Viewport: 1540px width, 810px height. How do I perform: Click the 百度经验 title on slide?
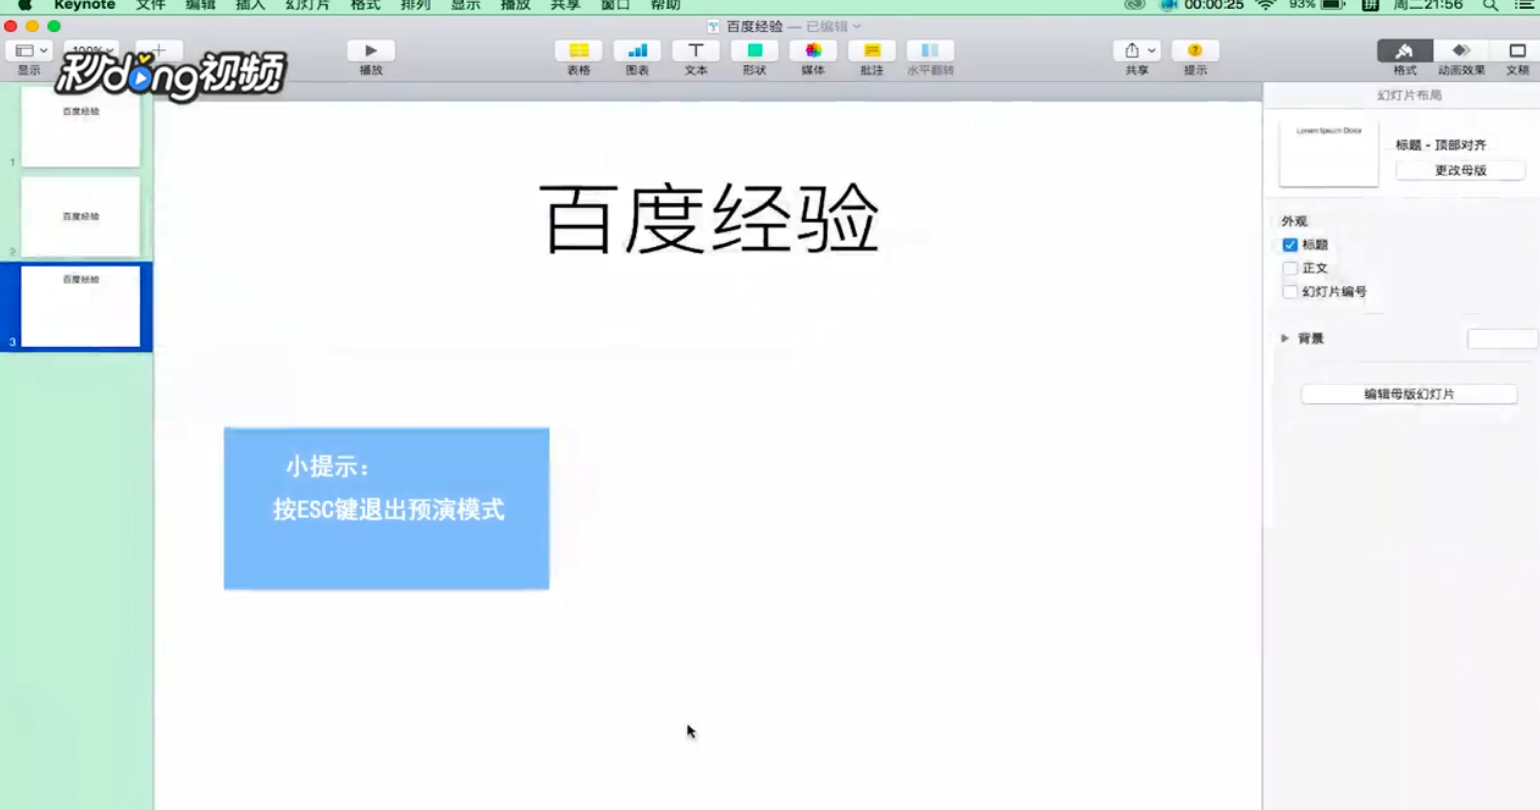click(710, 219)
